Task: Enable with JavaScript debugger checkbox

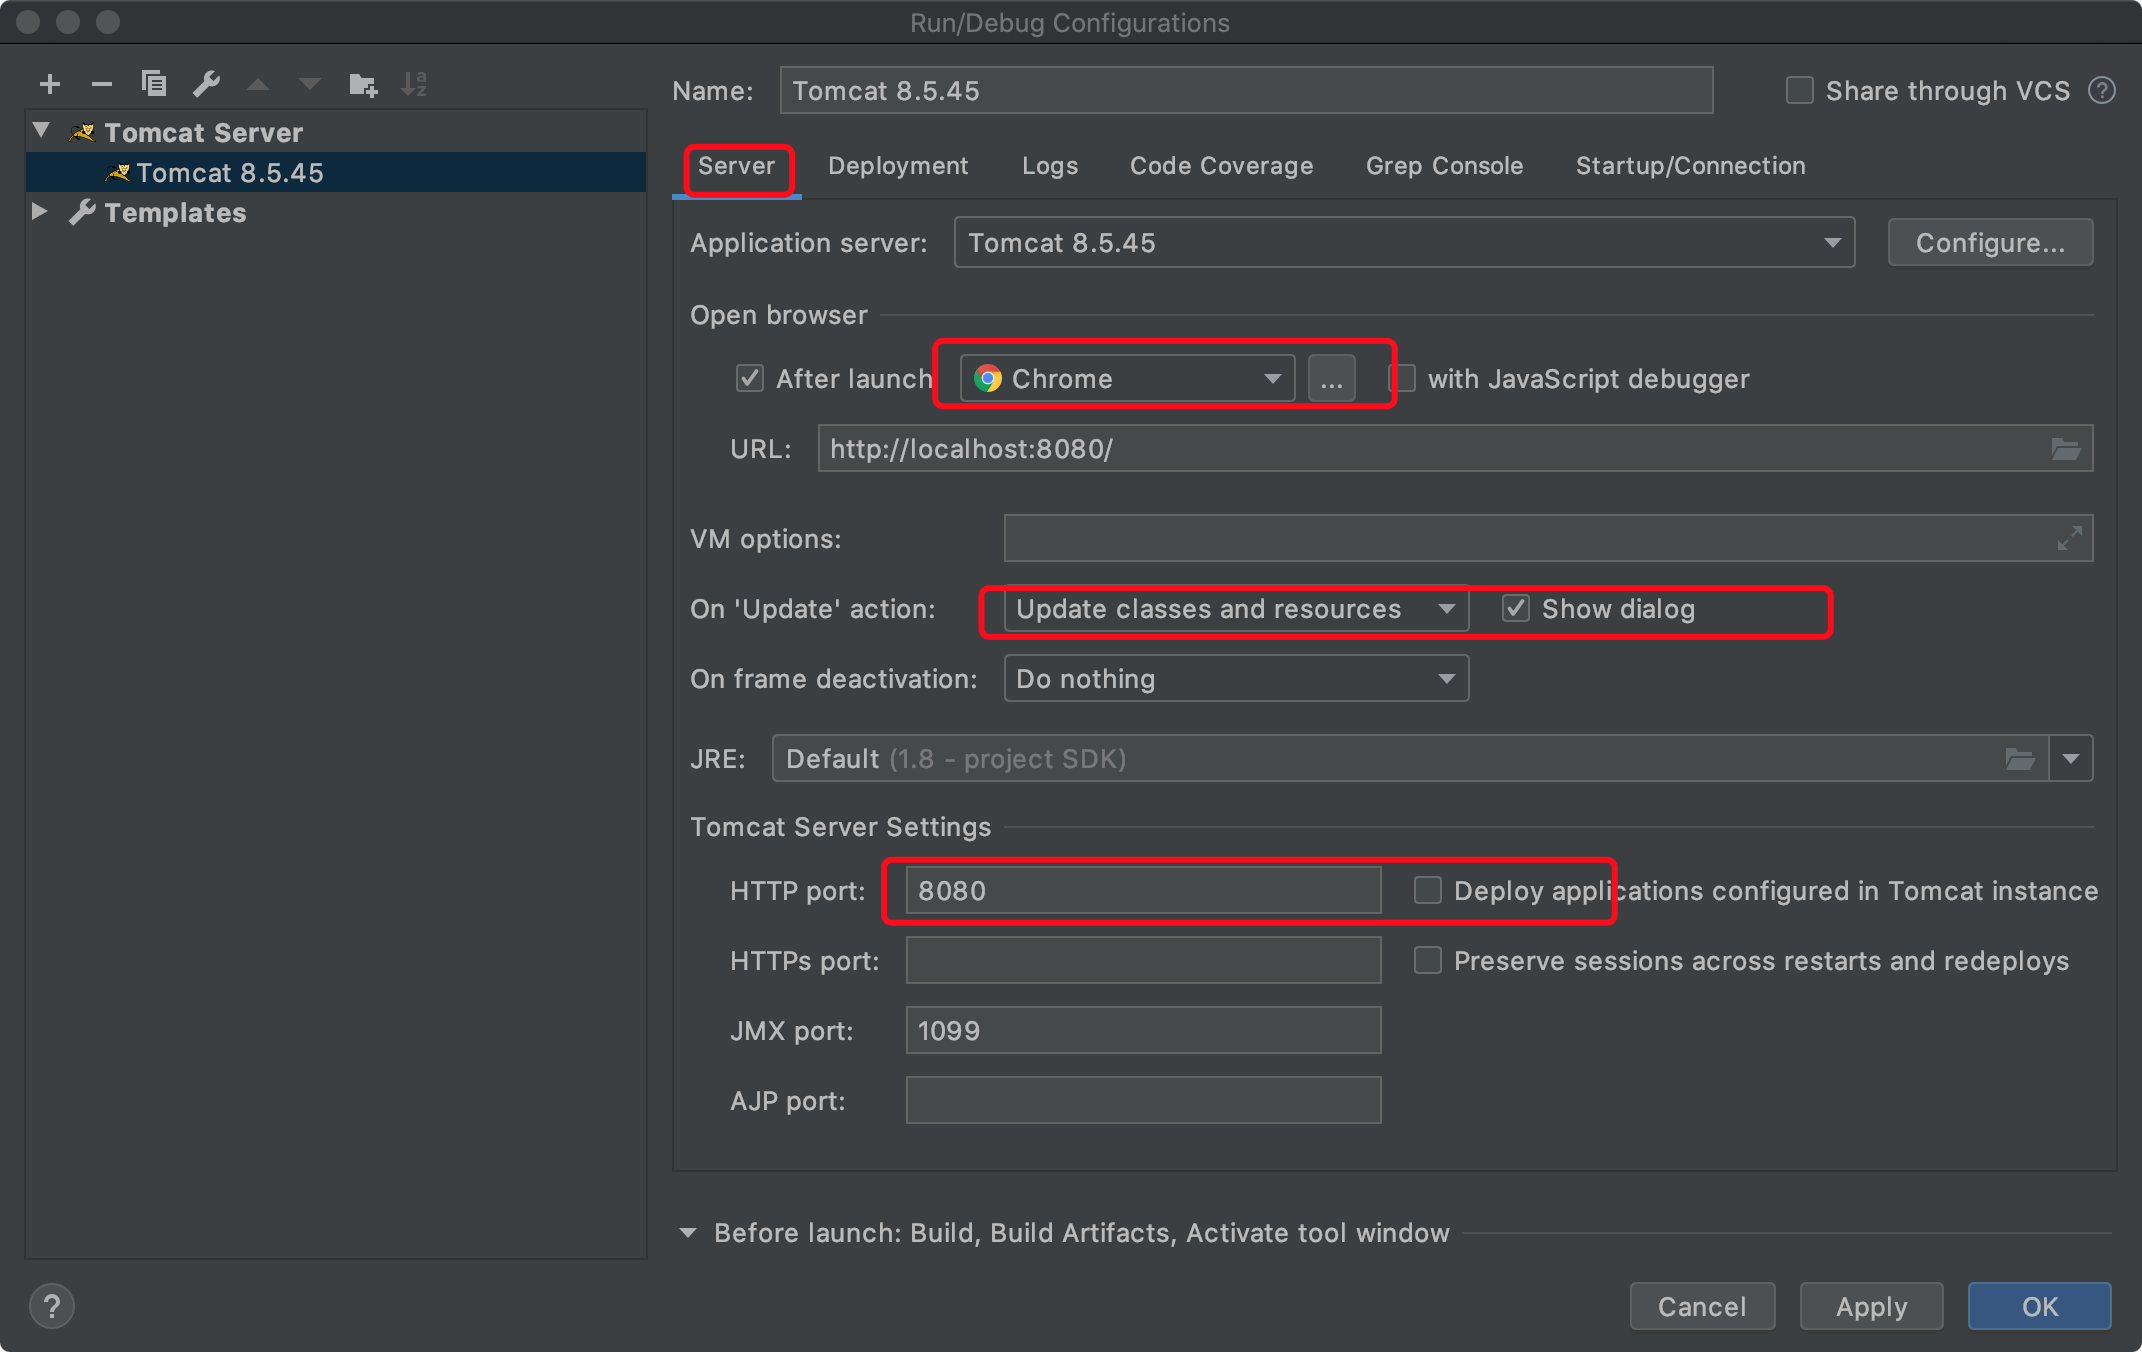Action: 1405,378
